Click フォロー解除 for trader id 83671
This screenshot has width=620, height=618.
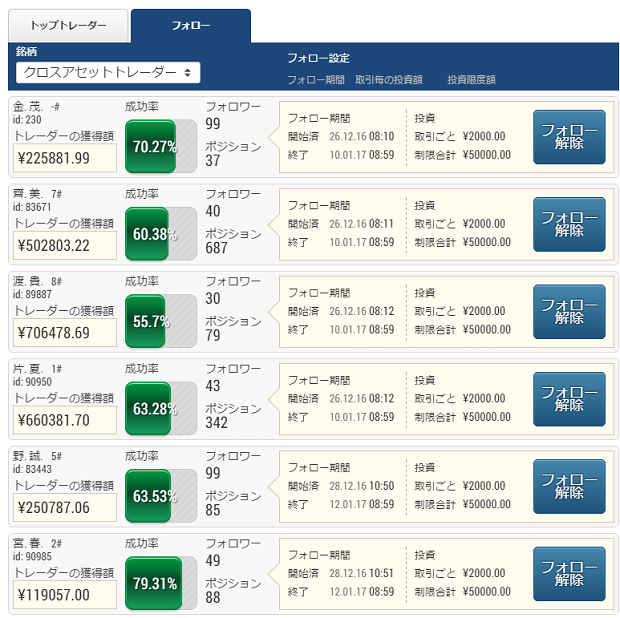tap(569, 224)
